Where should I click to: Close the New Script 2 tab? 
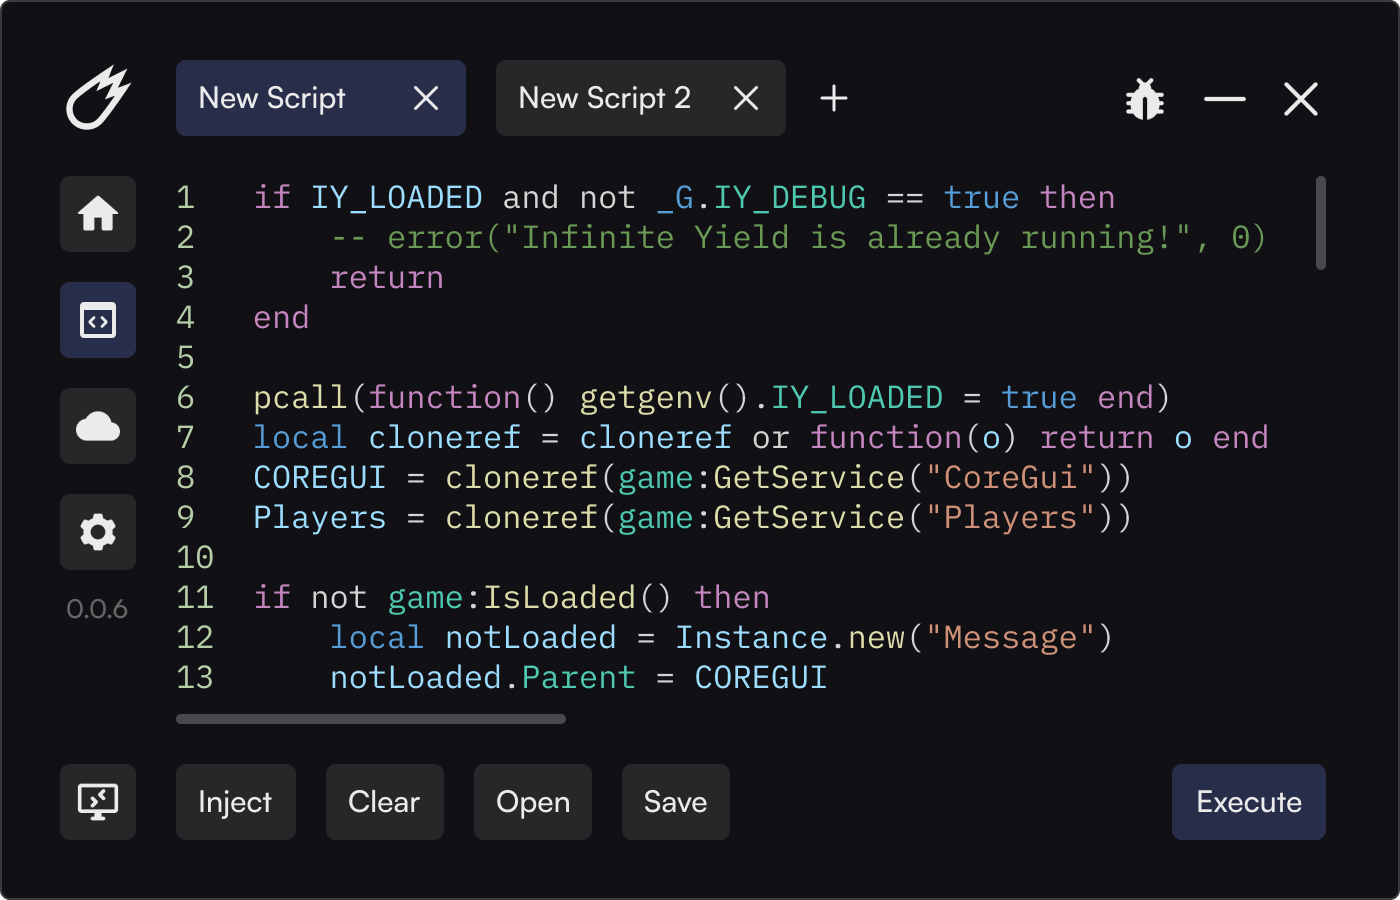click(x=746, y=98)
